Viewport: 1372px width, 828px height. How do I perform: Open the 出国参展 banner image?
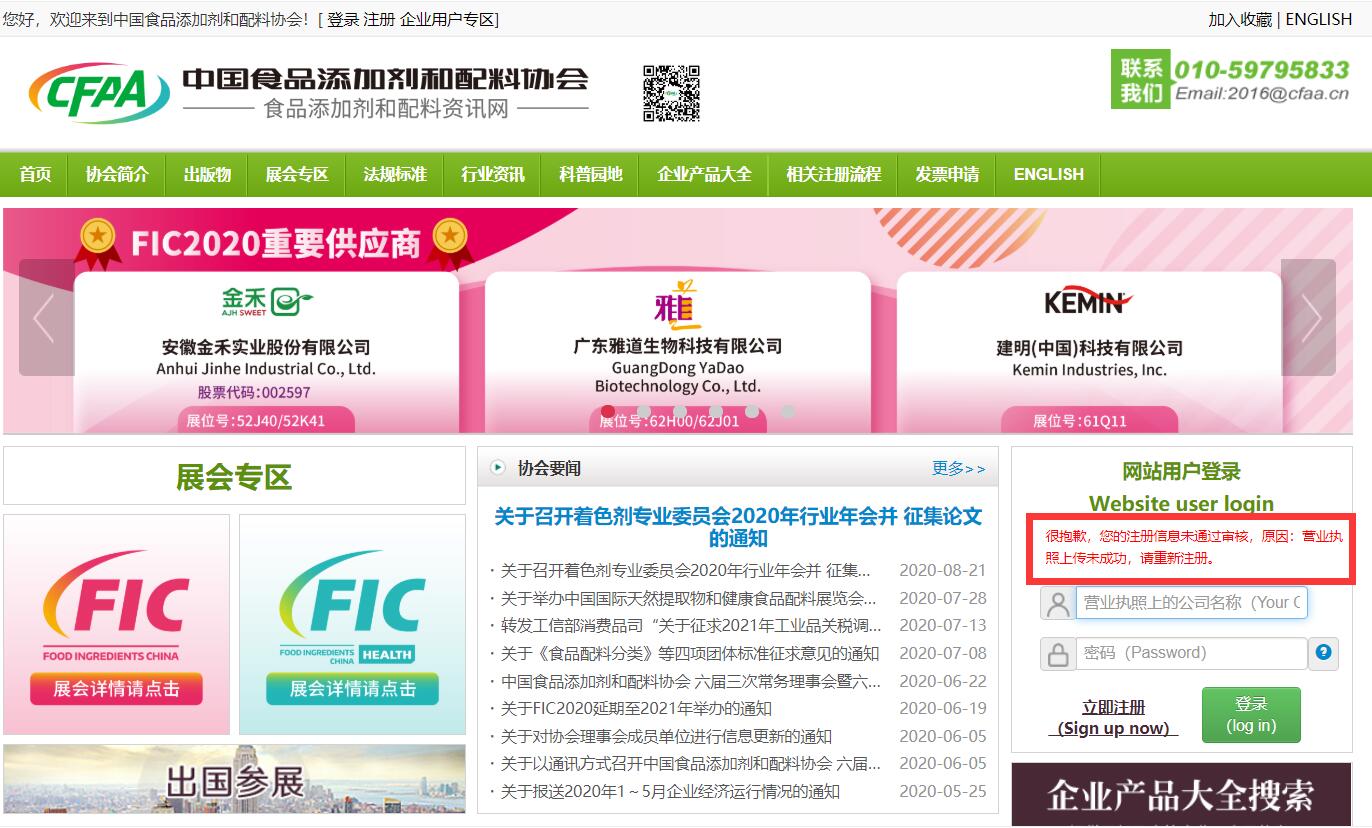pyautogui.click(x=234, y=779)
